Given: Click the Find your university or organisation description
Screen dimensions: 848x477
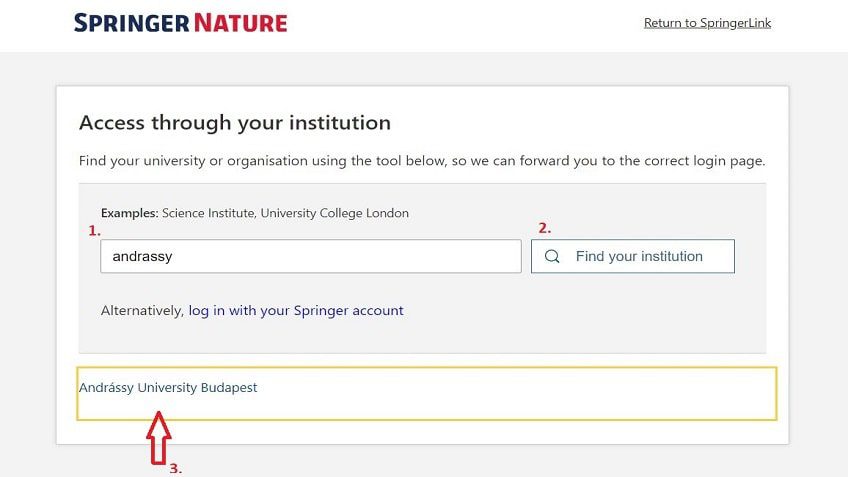Looking at the screenshot, I should coord(422,160).
